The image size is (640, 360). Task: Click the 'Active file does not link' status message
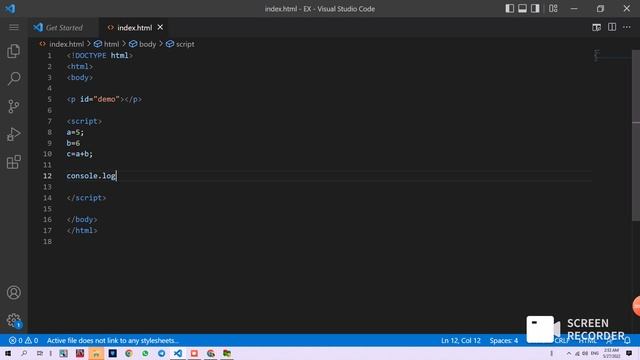pyautogui.click(x=113, y=340)
